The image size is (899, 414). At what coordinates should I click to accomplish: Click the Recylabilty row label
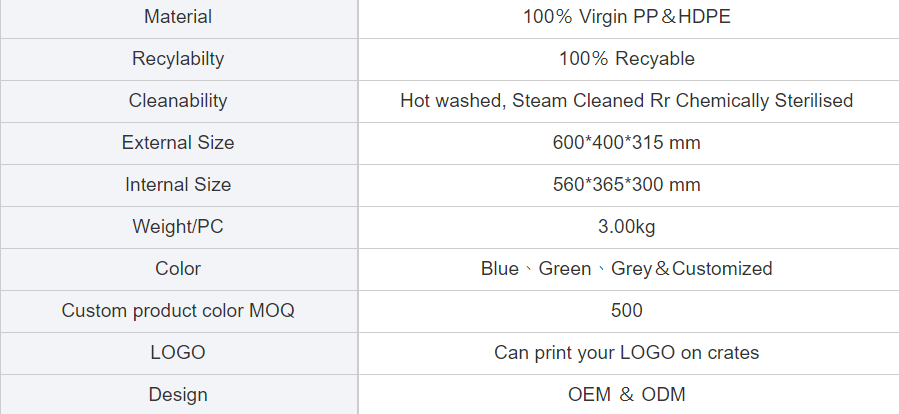178,58
